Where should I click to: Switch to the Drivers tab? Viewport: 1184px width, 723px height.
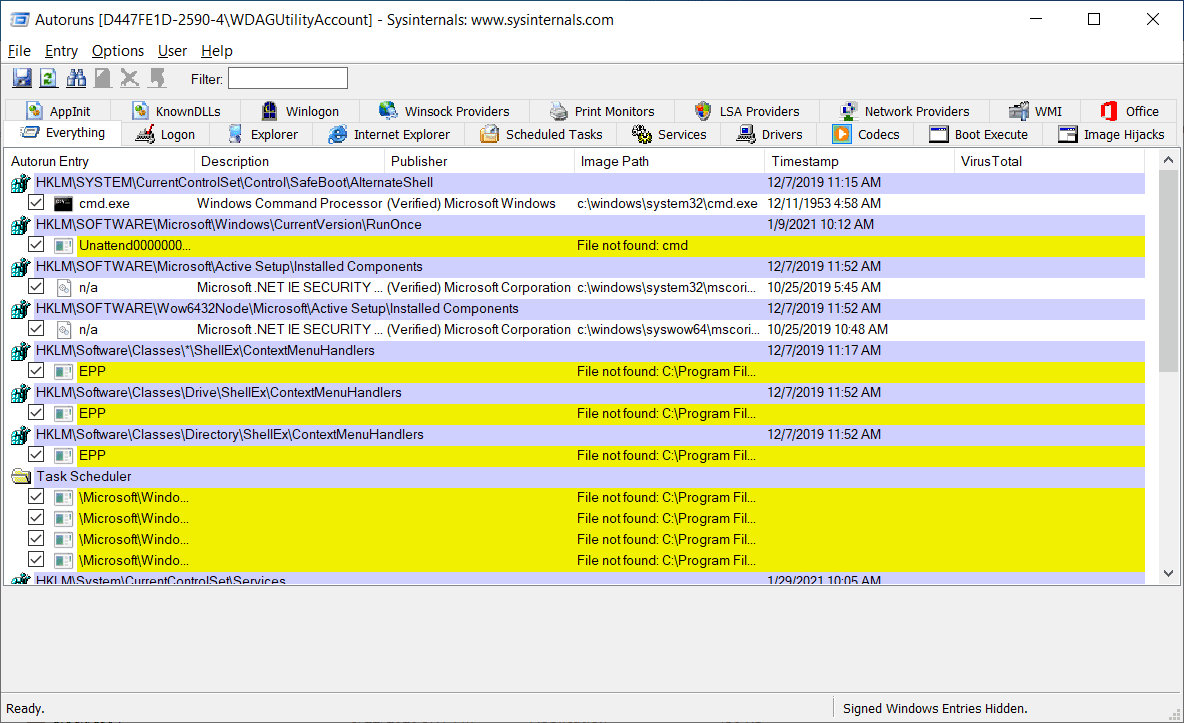(769, 134)
